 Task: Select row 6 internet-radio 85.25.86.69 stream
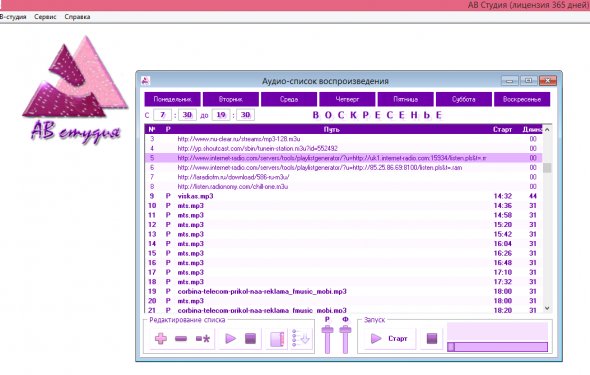tap(343, 167)
